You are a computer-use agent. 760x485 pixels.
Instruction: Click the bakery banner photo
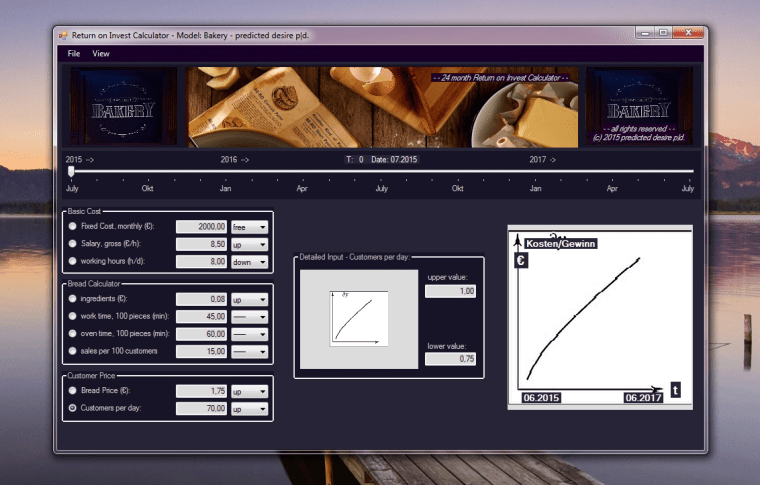click(382, 107)
